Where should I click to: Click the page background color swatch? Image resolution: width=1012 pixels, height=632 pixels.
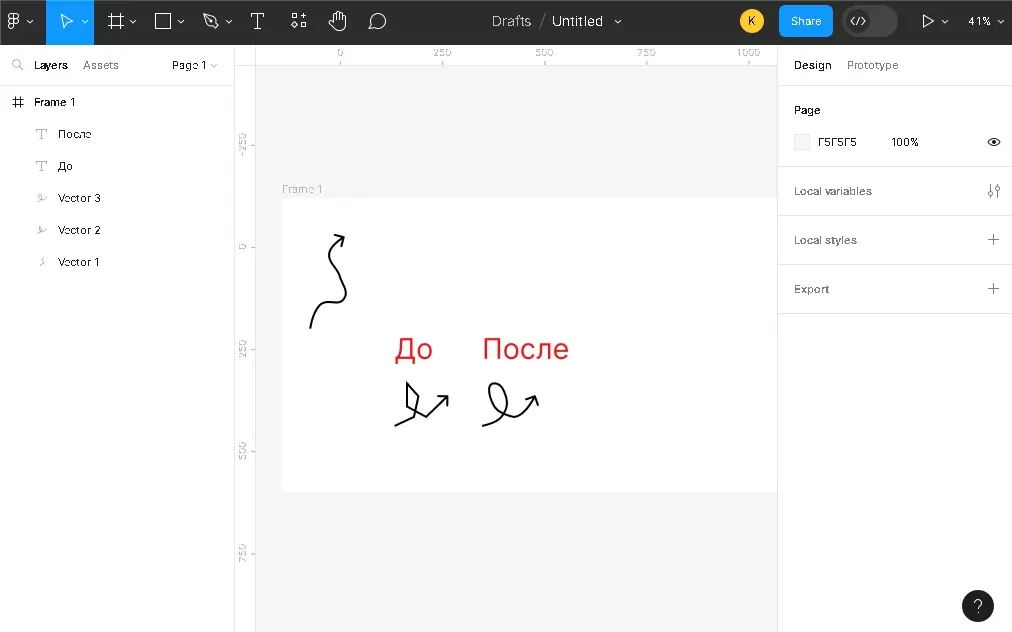pyautogui.click(x=802, y=142)
